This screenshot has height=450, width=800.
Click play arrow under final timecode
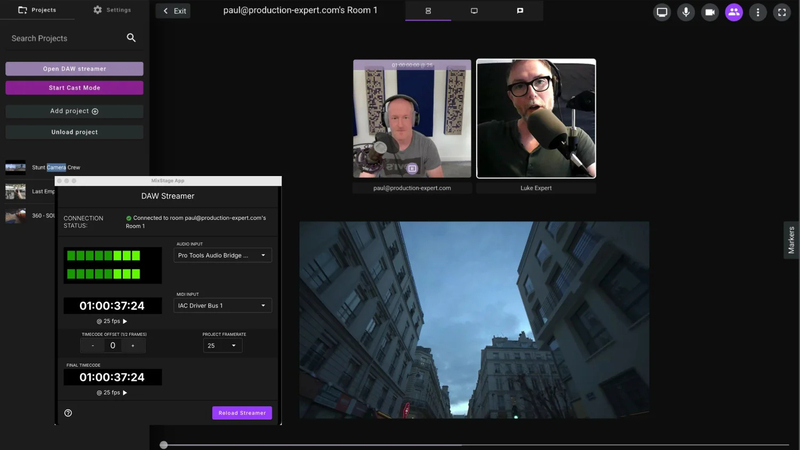coord(124,393)
